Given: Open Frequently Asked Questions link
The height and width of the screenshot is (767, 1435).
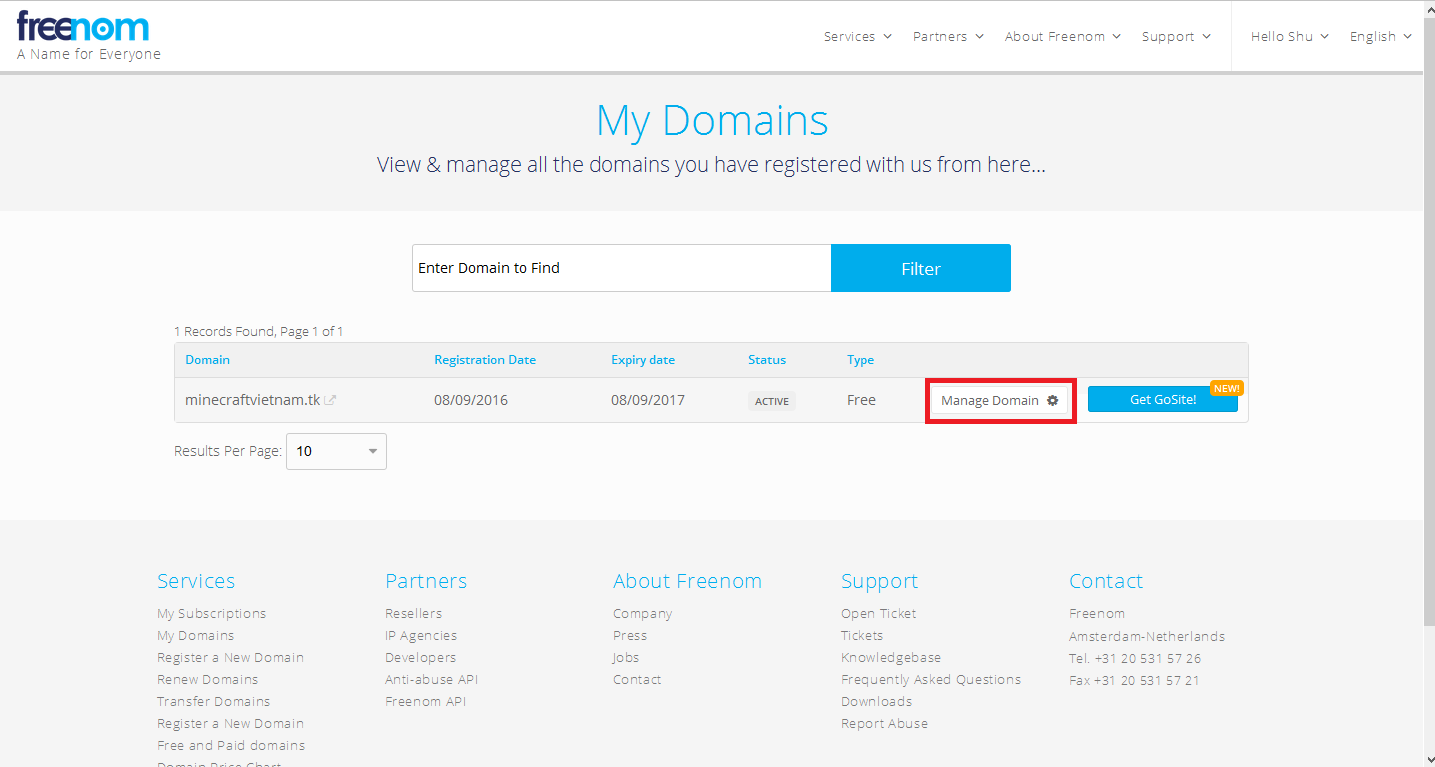Looking at the screenshot, I should [931, 680].
